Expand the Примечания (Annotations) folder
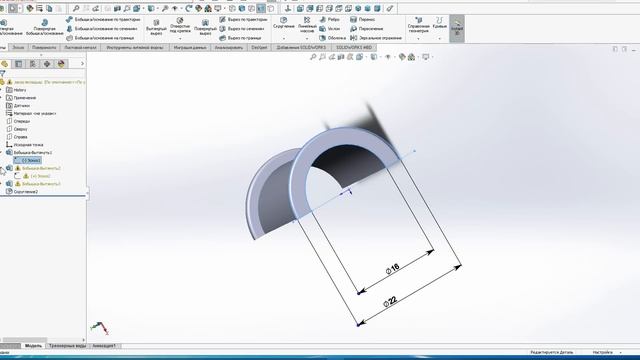This screenshot has width=640, height=360. [1, 98]
